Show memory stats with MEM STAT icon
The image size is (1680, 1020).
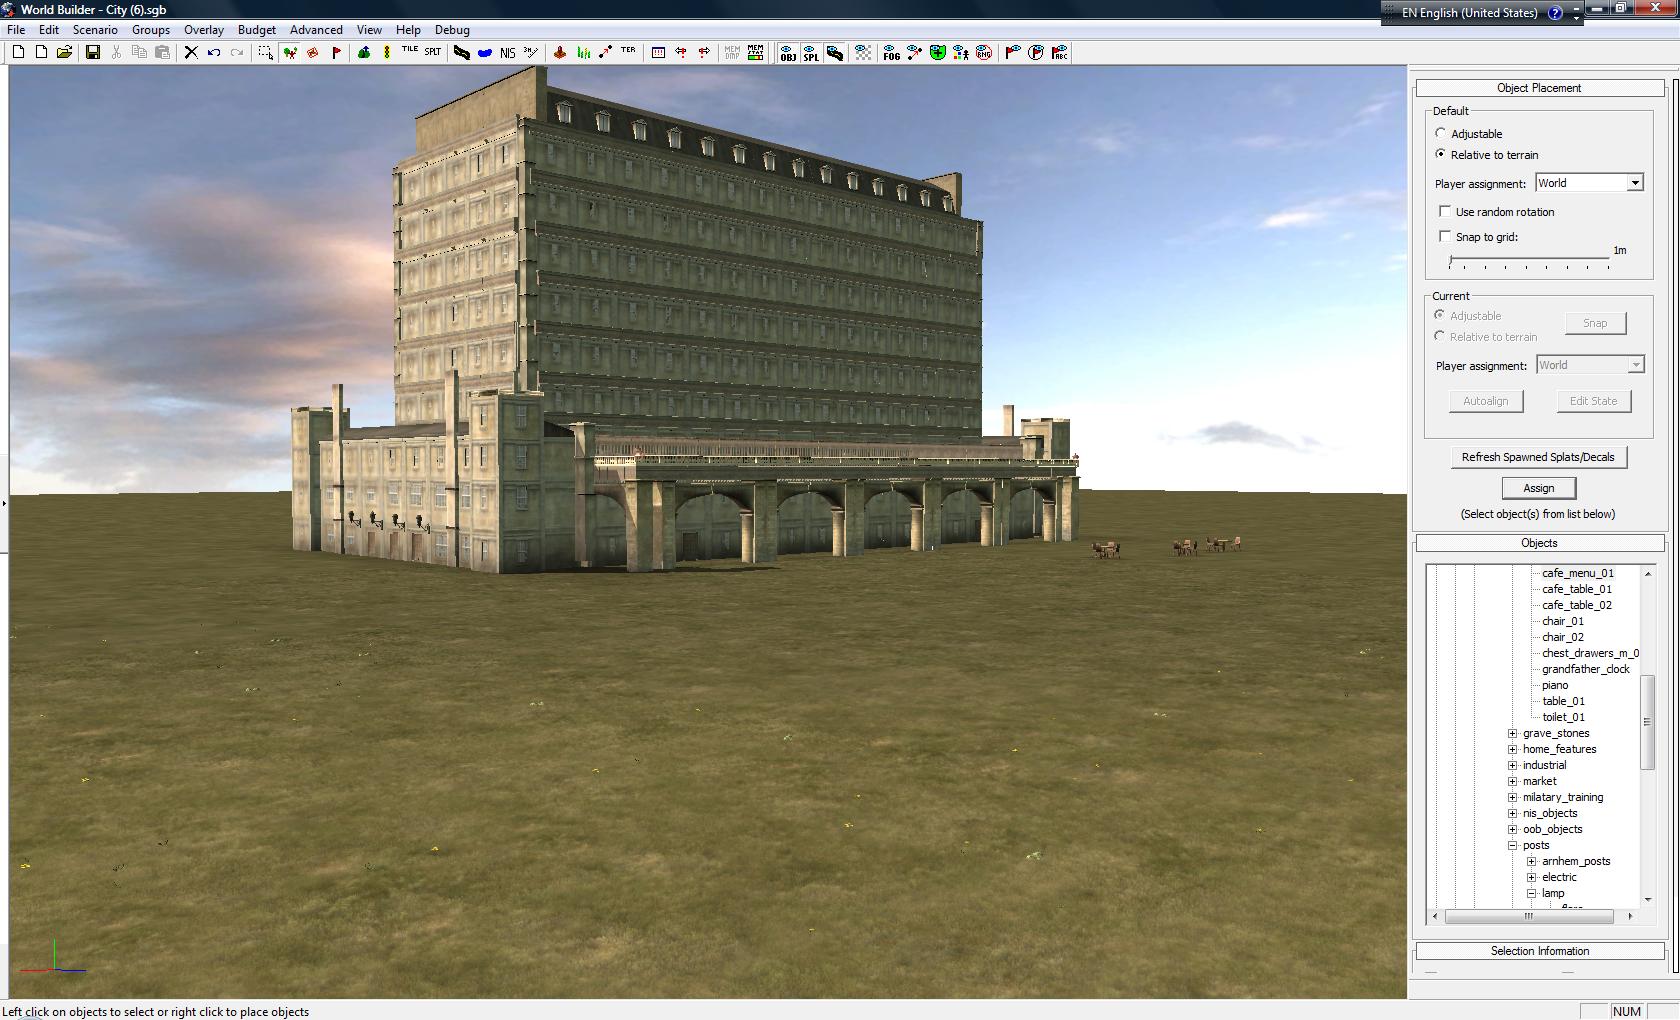pos(755,53)
